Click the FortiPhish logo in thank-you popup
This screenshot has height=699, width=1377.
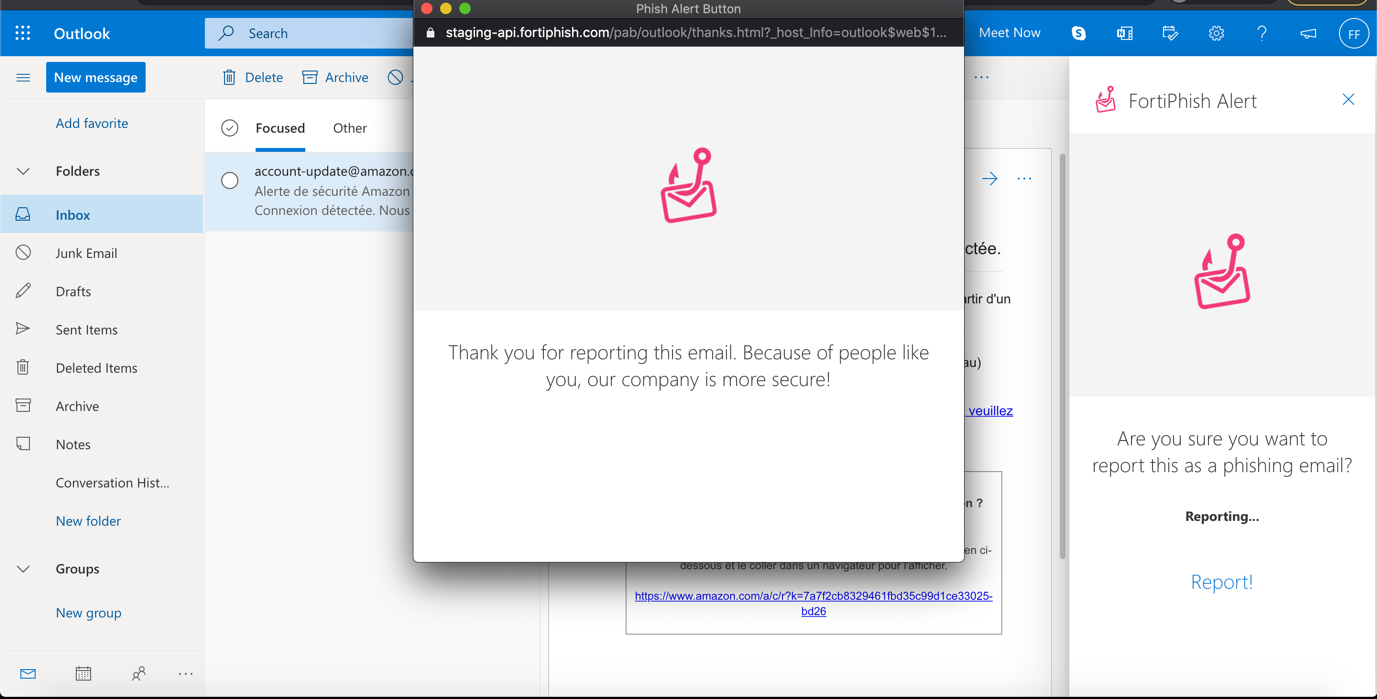tap(689, 185)
